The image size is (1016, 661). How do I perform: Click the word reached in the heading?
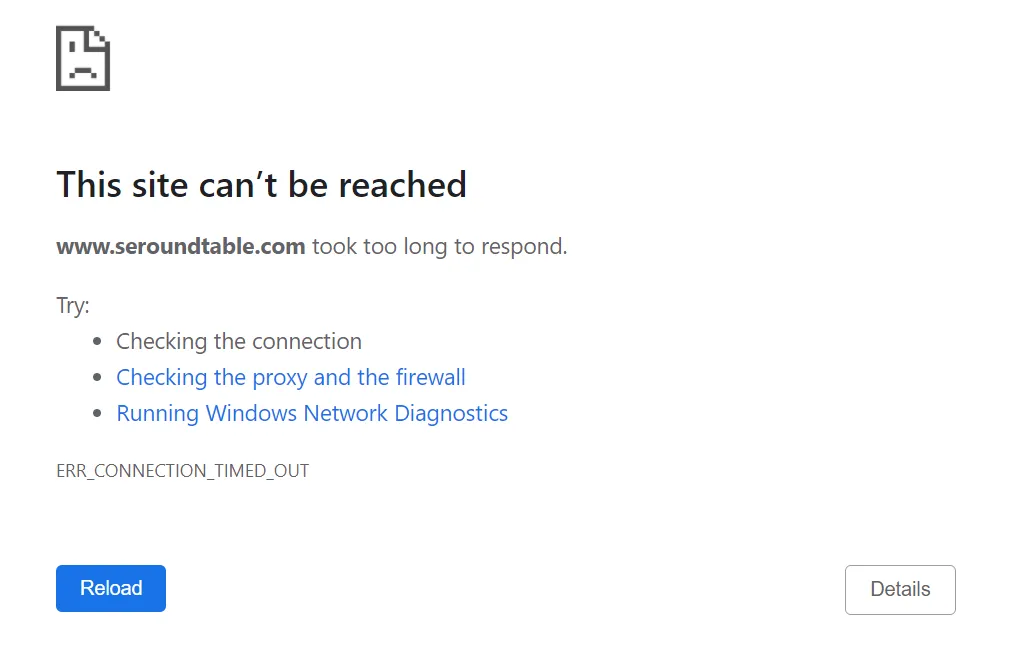pyautogui.click(x=402, y=185)
